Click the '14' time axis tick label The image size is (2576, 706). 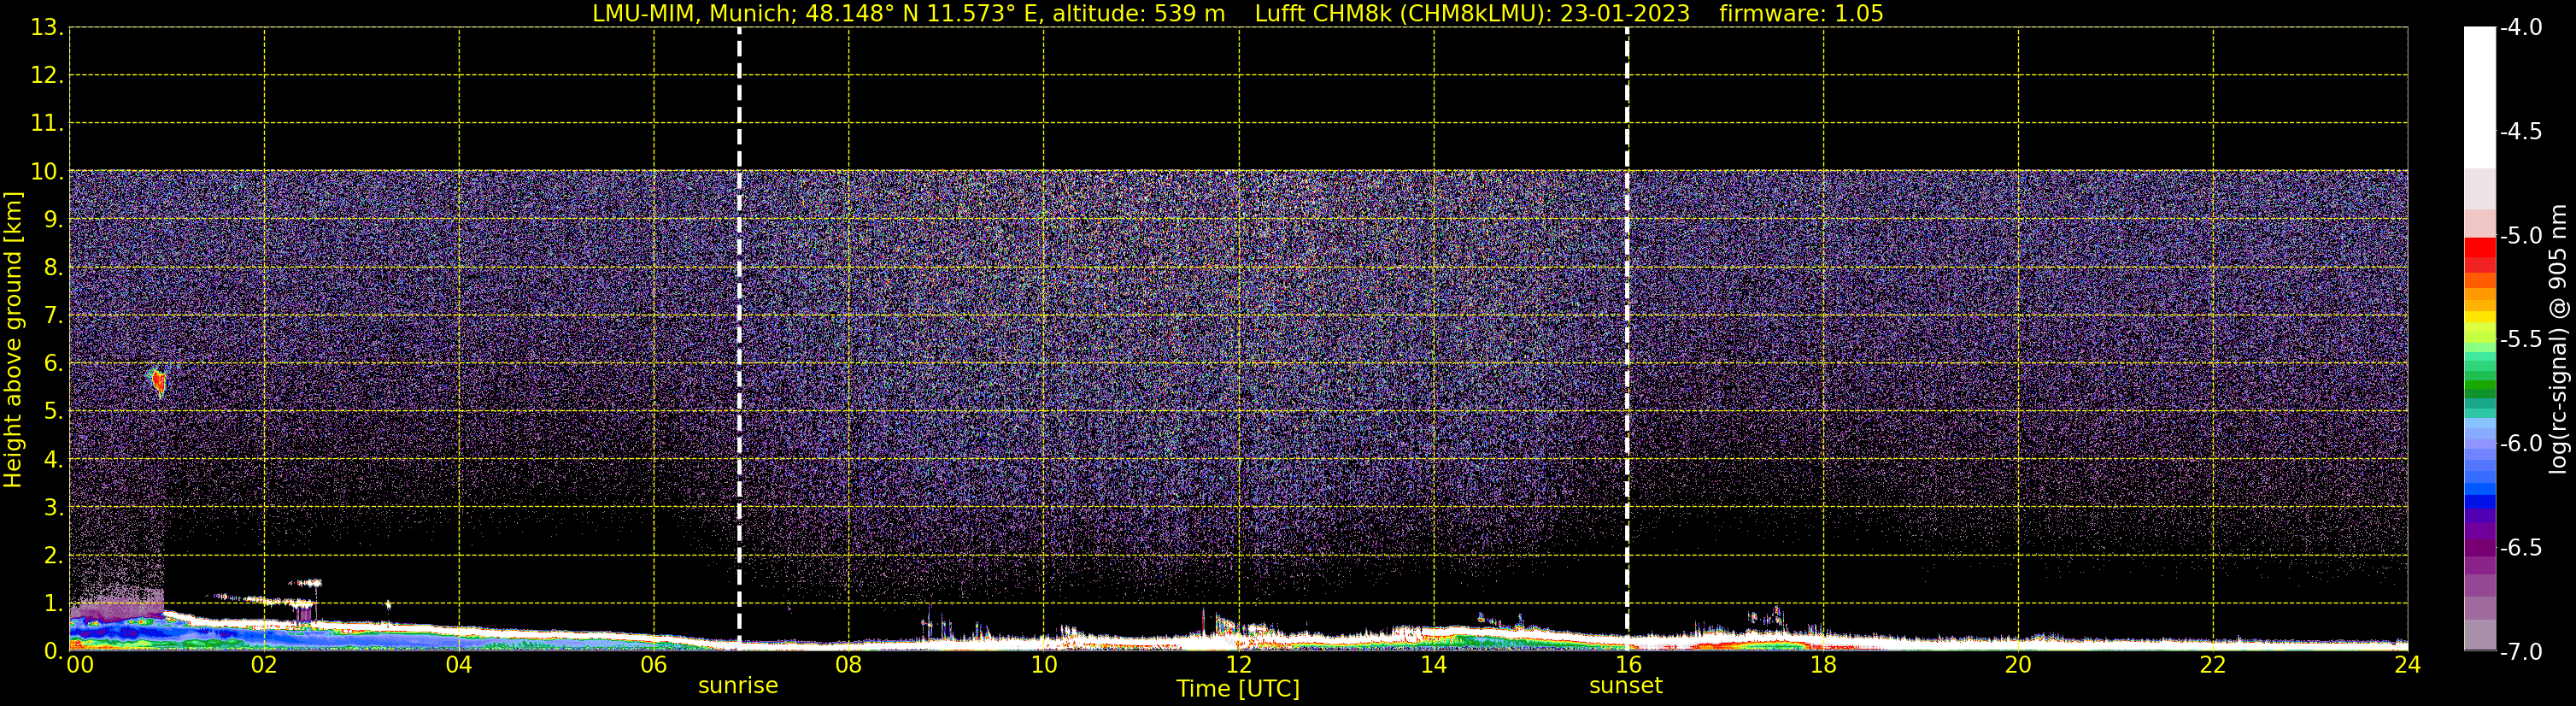tap(1433, 665)
